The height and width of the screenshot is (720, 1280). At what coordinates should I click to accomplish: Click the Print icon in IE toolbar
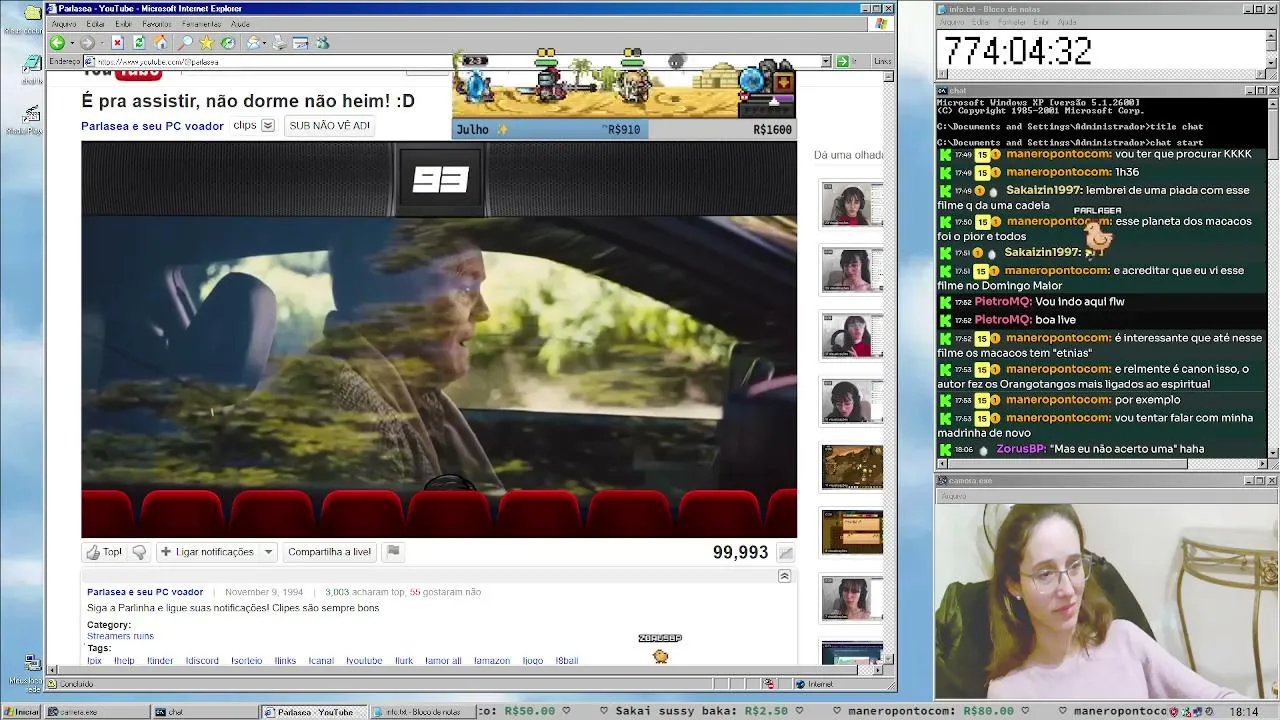(x=279, y=43)
